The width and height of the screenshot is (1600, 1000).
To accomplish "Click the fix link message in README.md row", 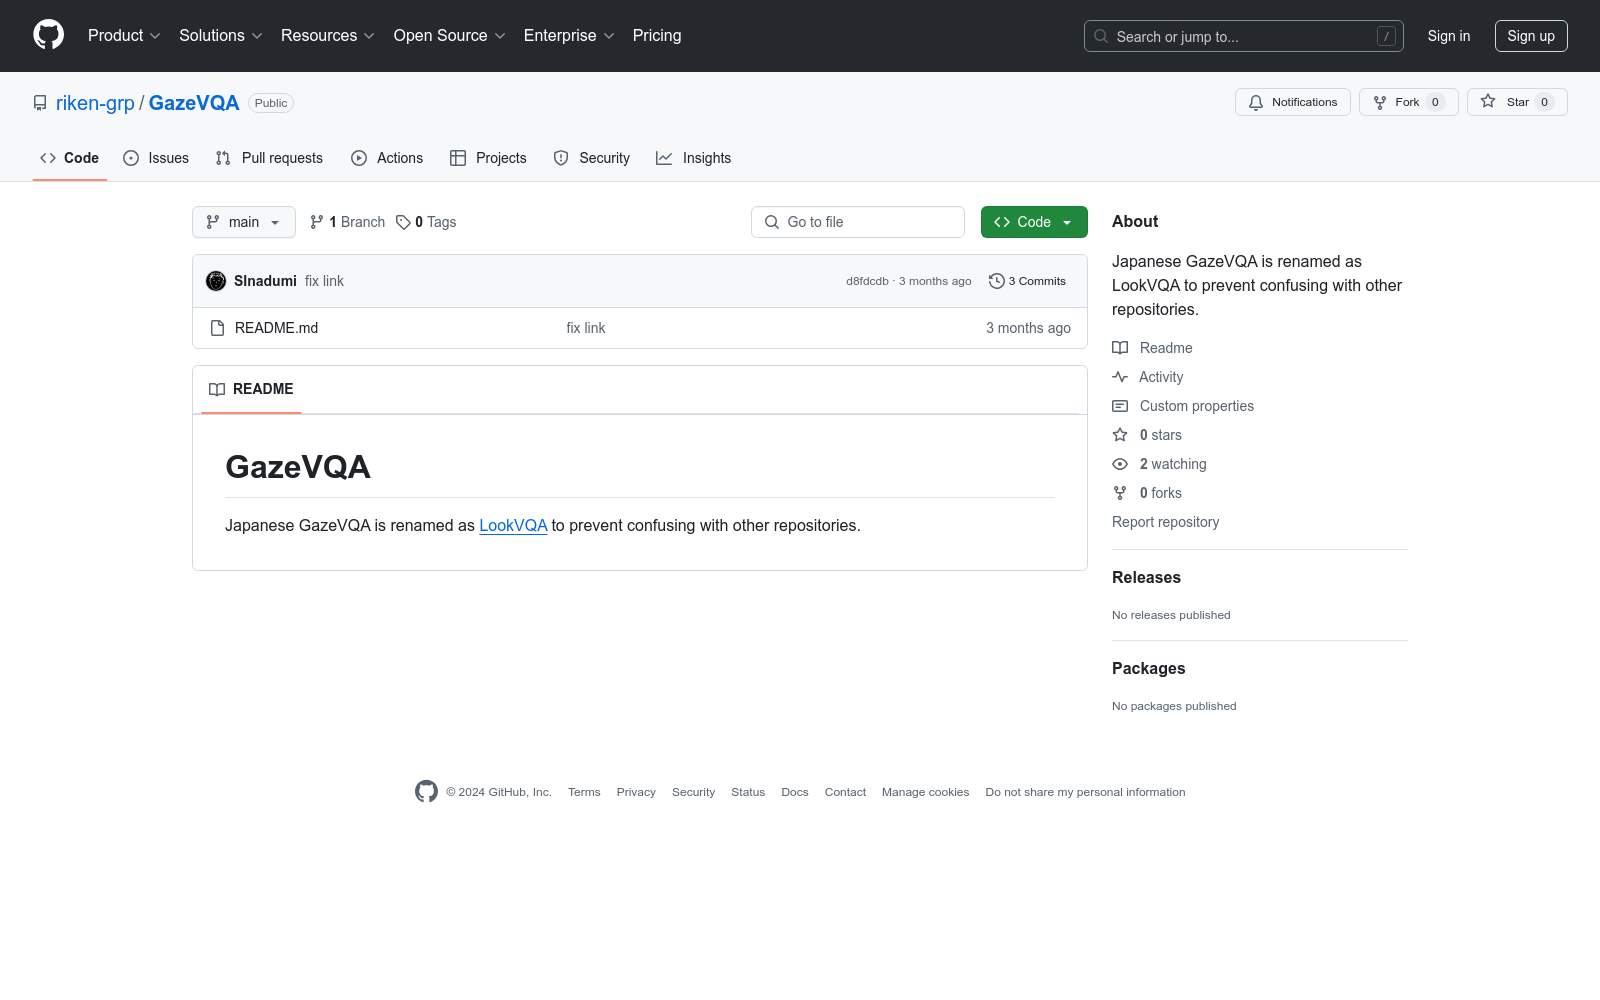I will [x=586, y=328].
